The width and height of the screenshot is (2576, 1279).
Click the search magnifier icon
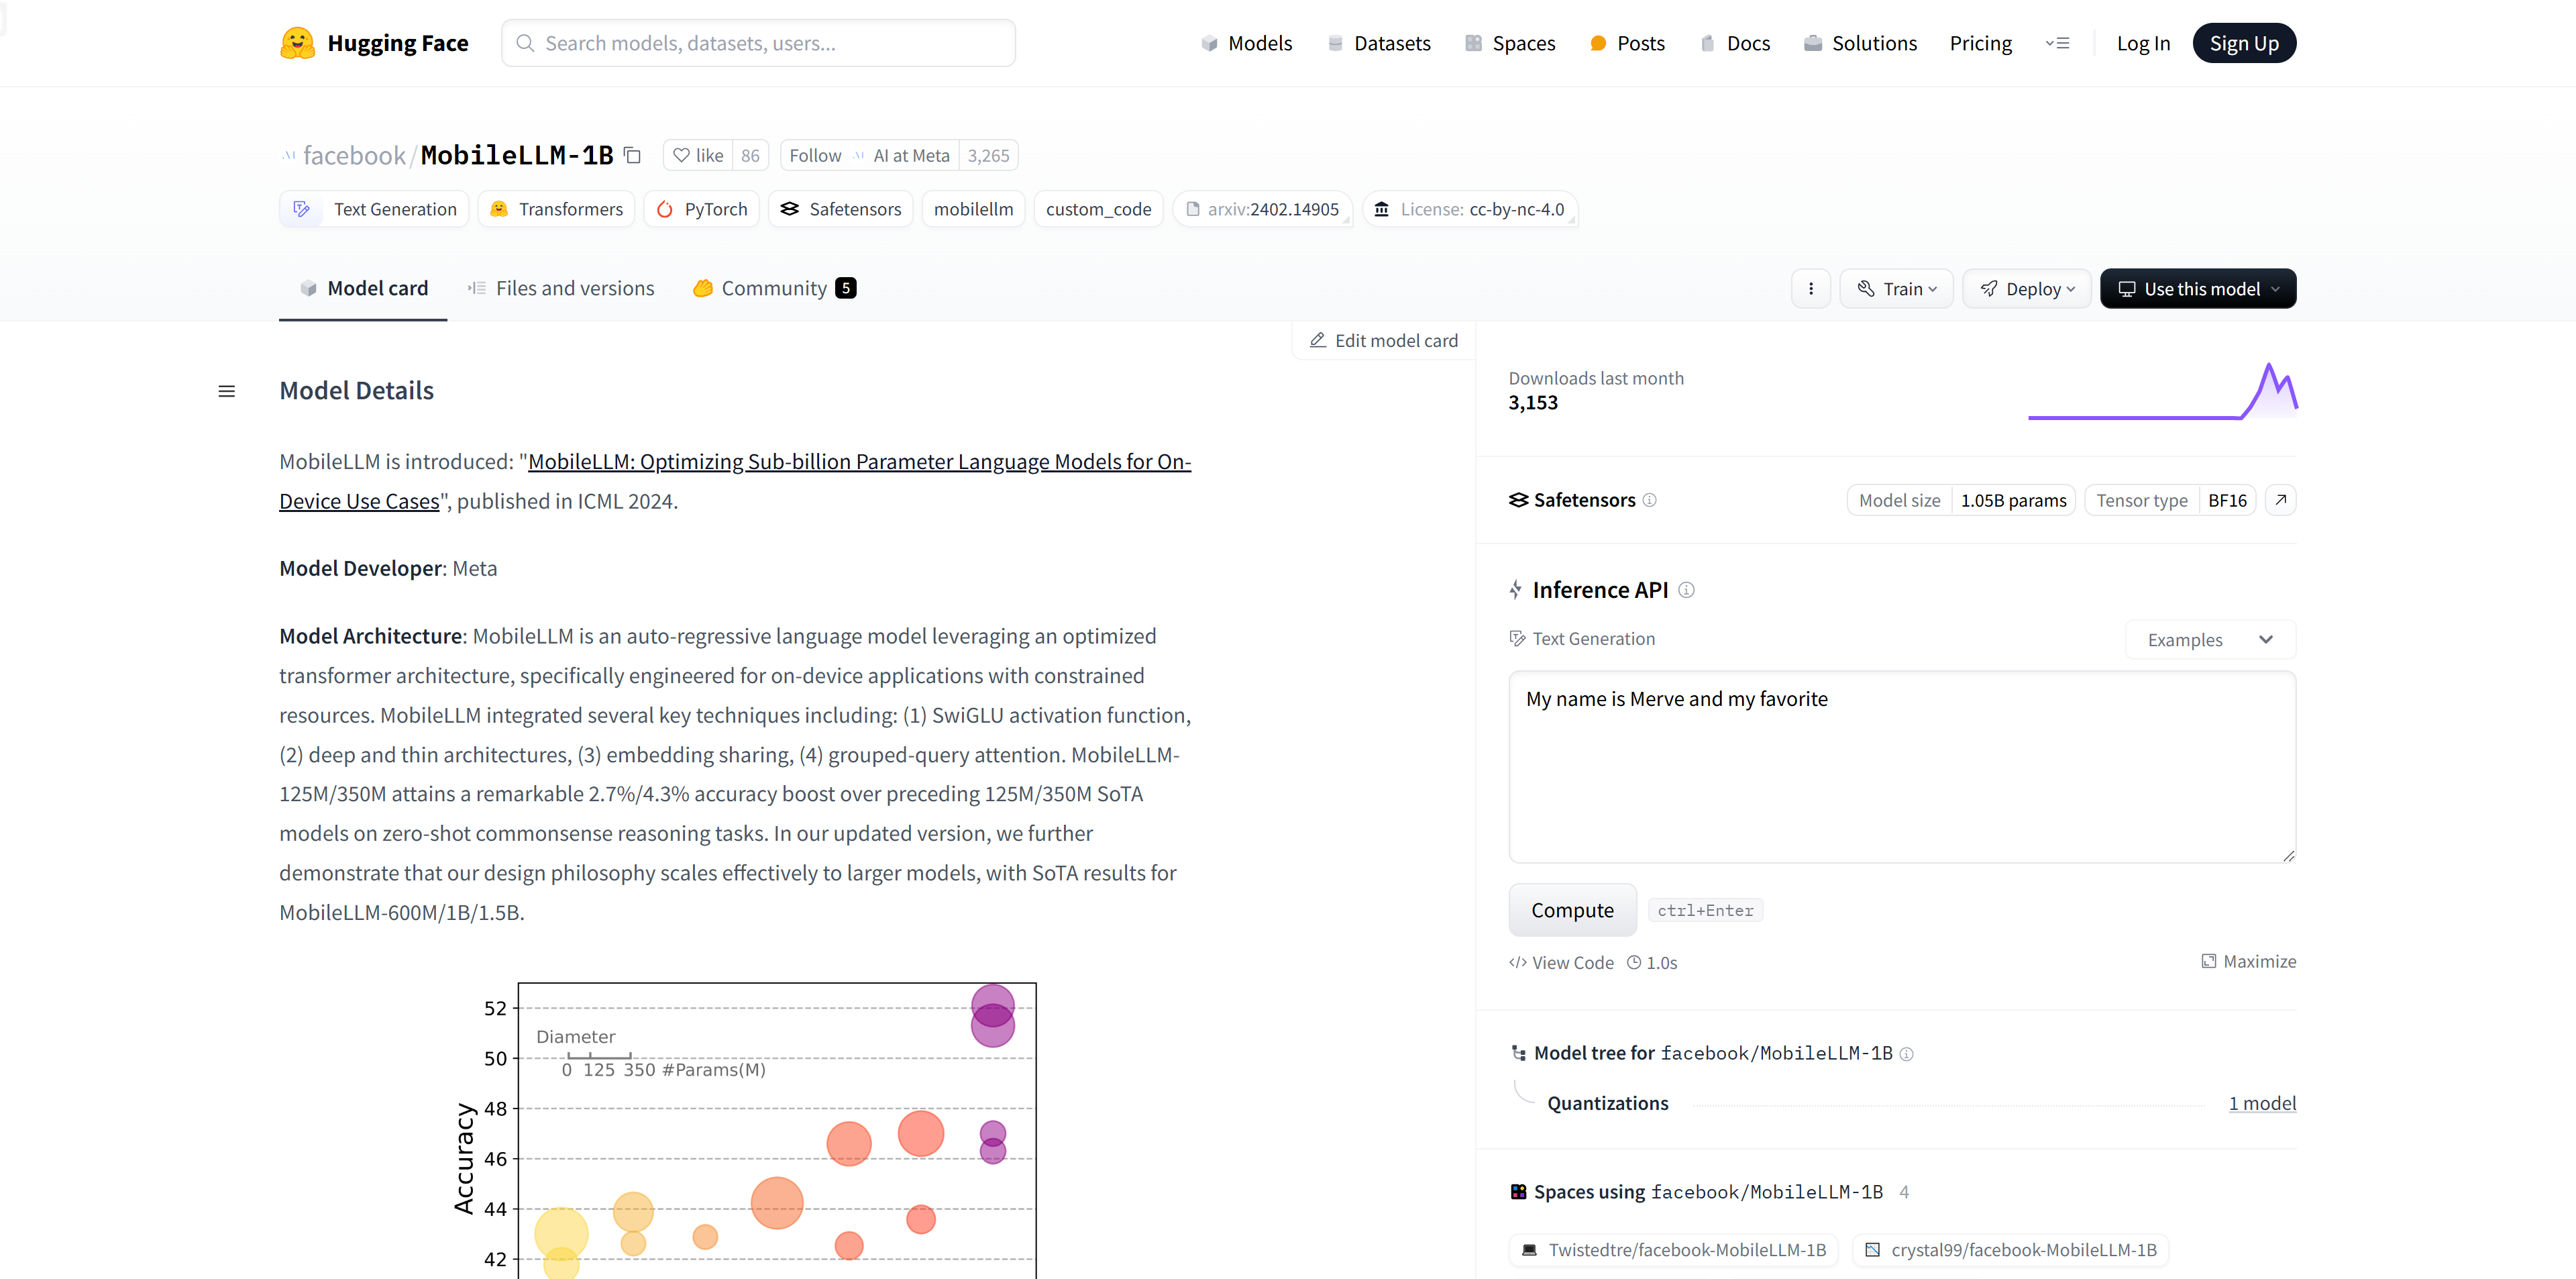coord(525,43)
